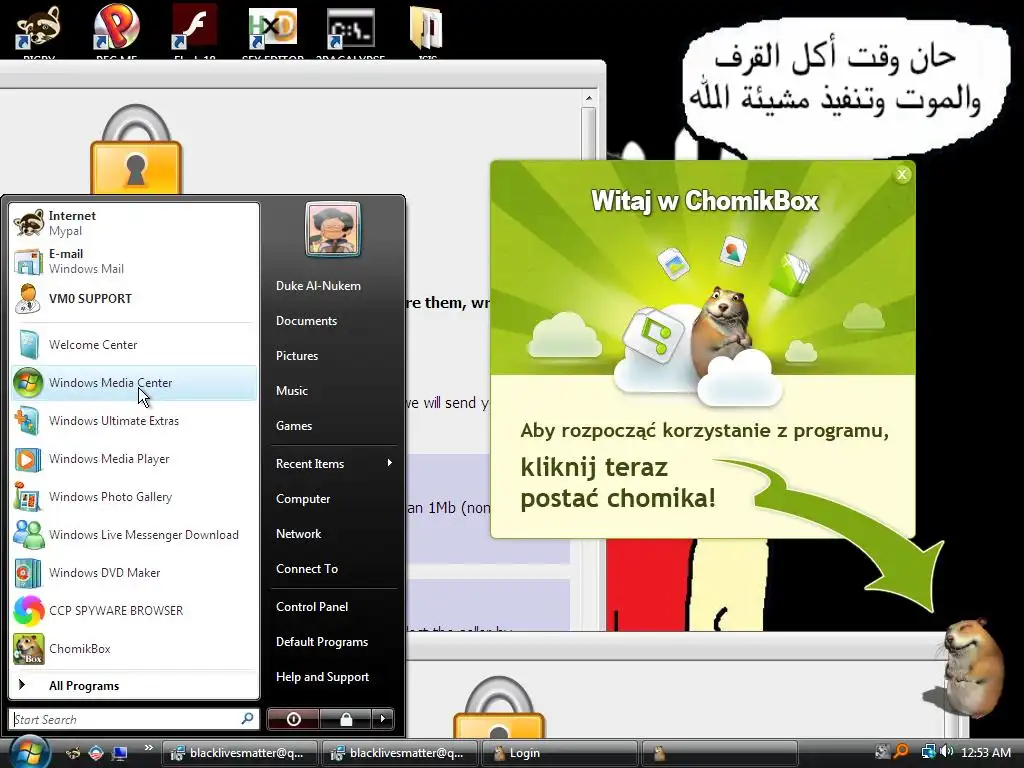Screen dimensions: 1024x768
Task: Click the 12:53 AM clock
Action: pyautogui.click(x=986, y=752)
